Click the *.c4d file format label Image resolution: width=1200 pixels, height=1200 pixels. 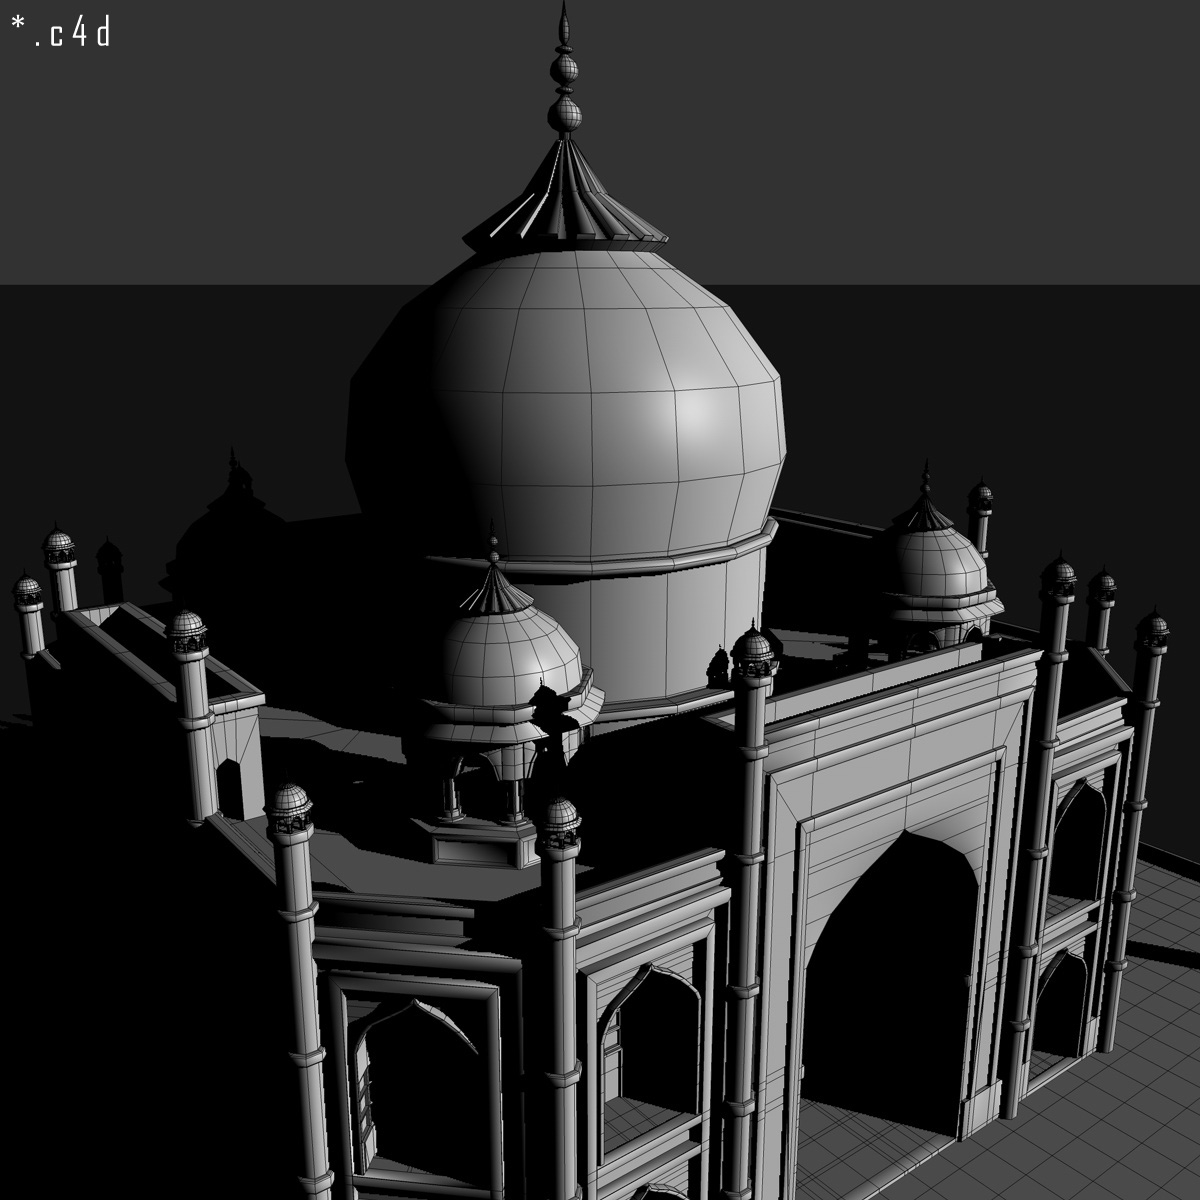point(62,30)
